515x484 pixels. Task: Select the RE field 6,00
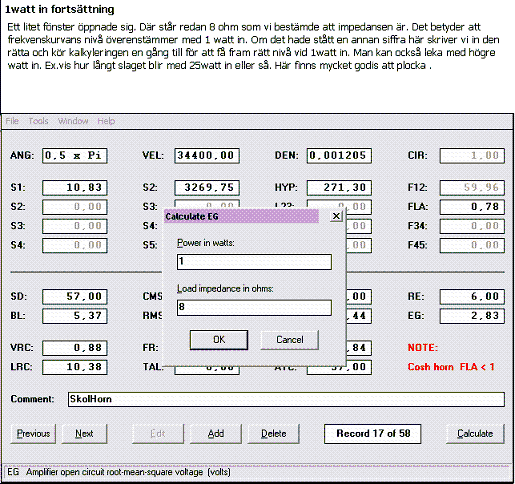472,297
